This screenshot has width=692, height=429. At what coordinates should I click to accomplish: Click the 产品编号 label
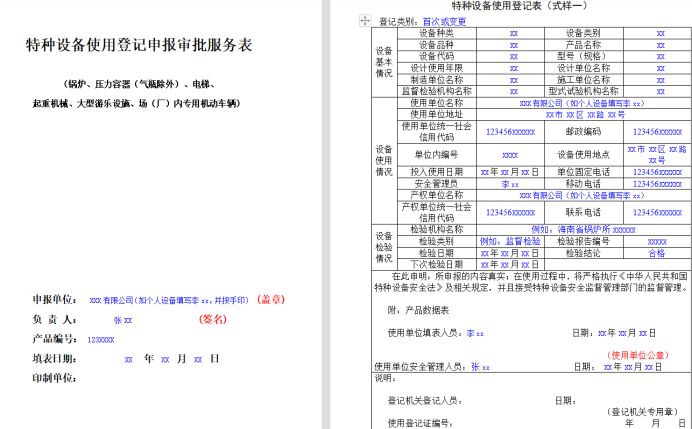(x=55, y=339)
